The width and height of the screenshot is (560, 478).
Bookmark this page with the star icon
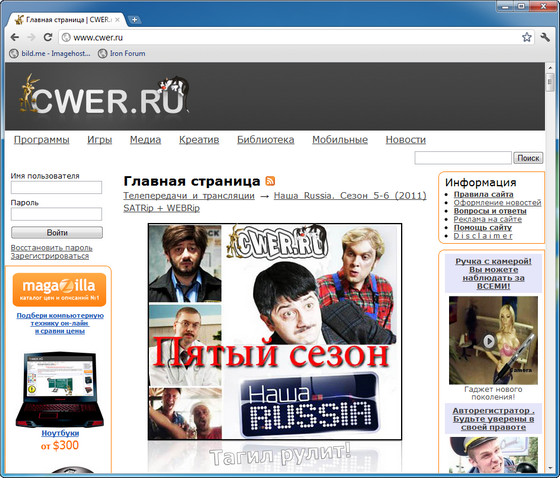526,37
